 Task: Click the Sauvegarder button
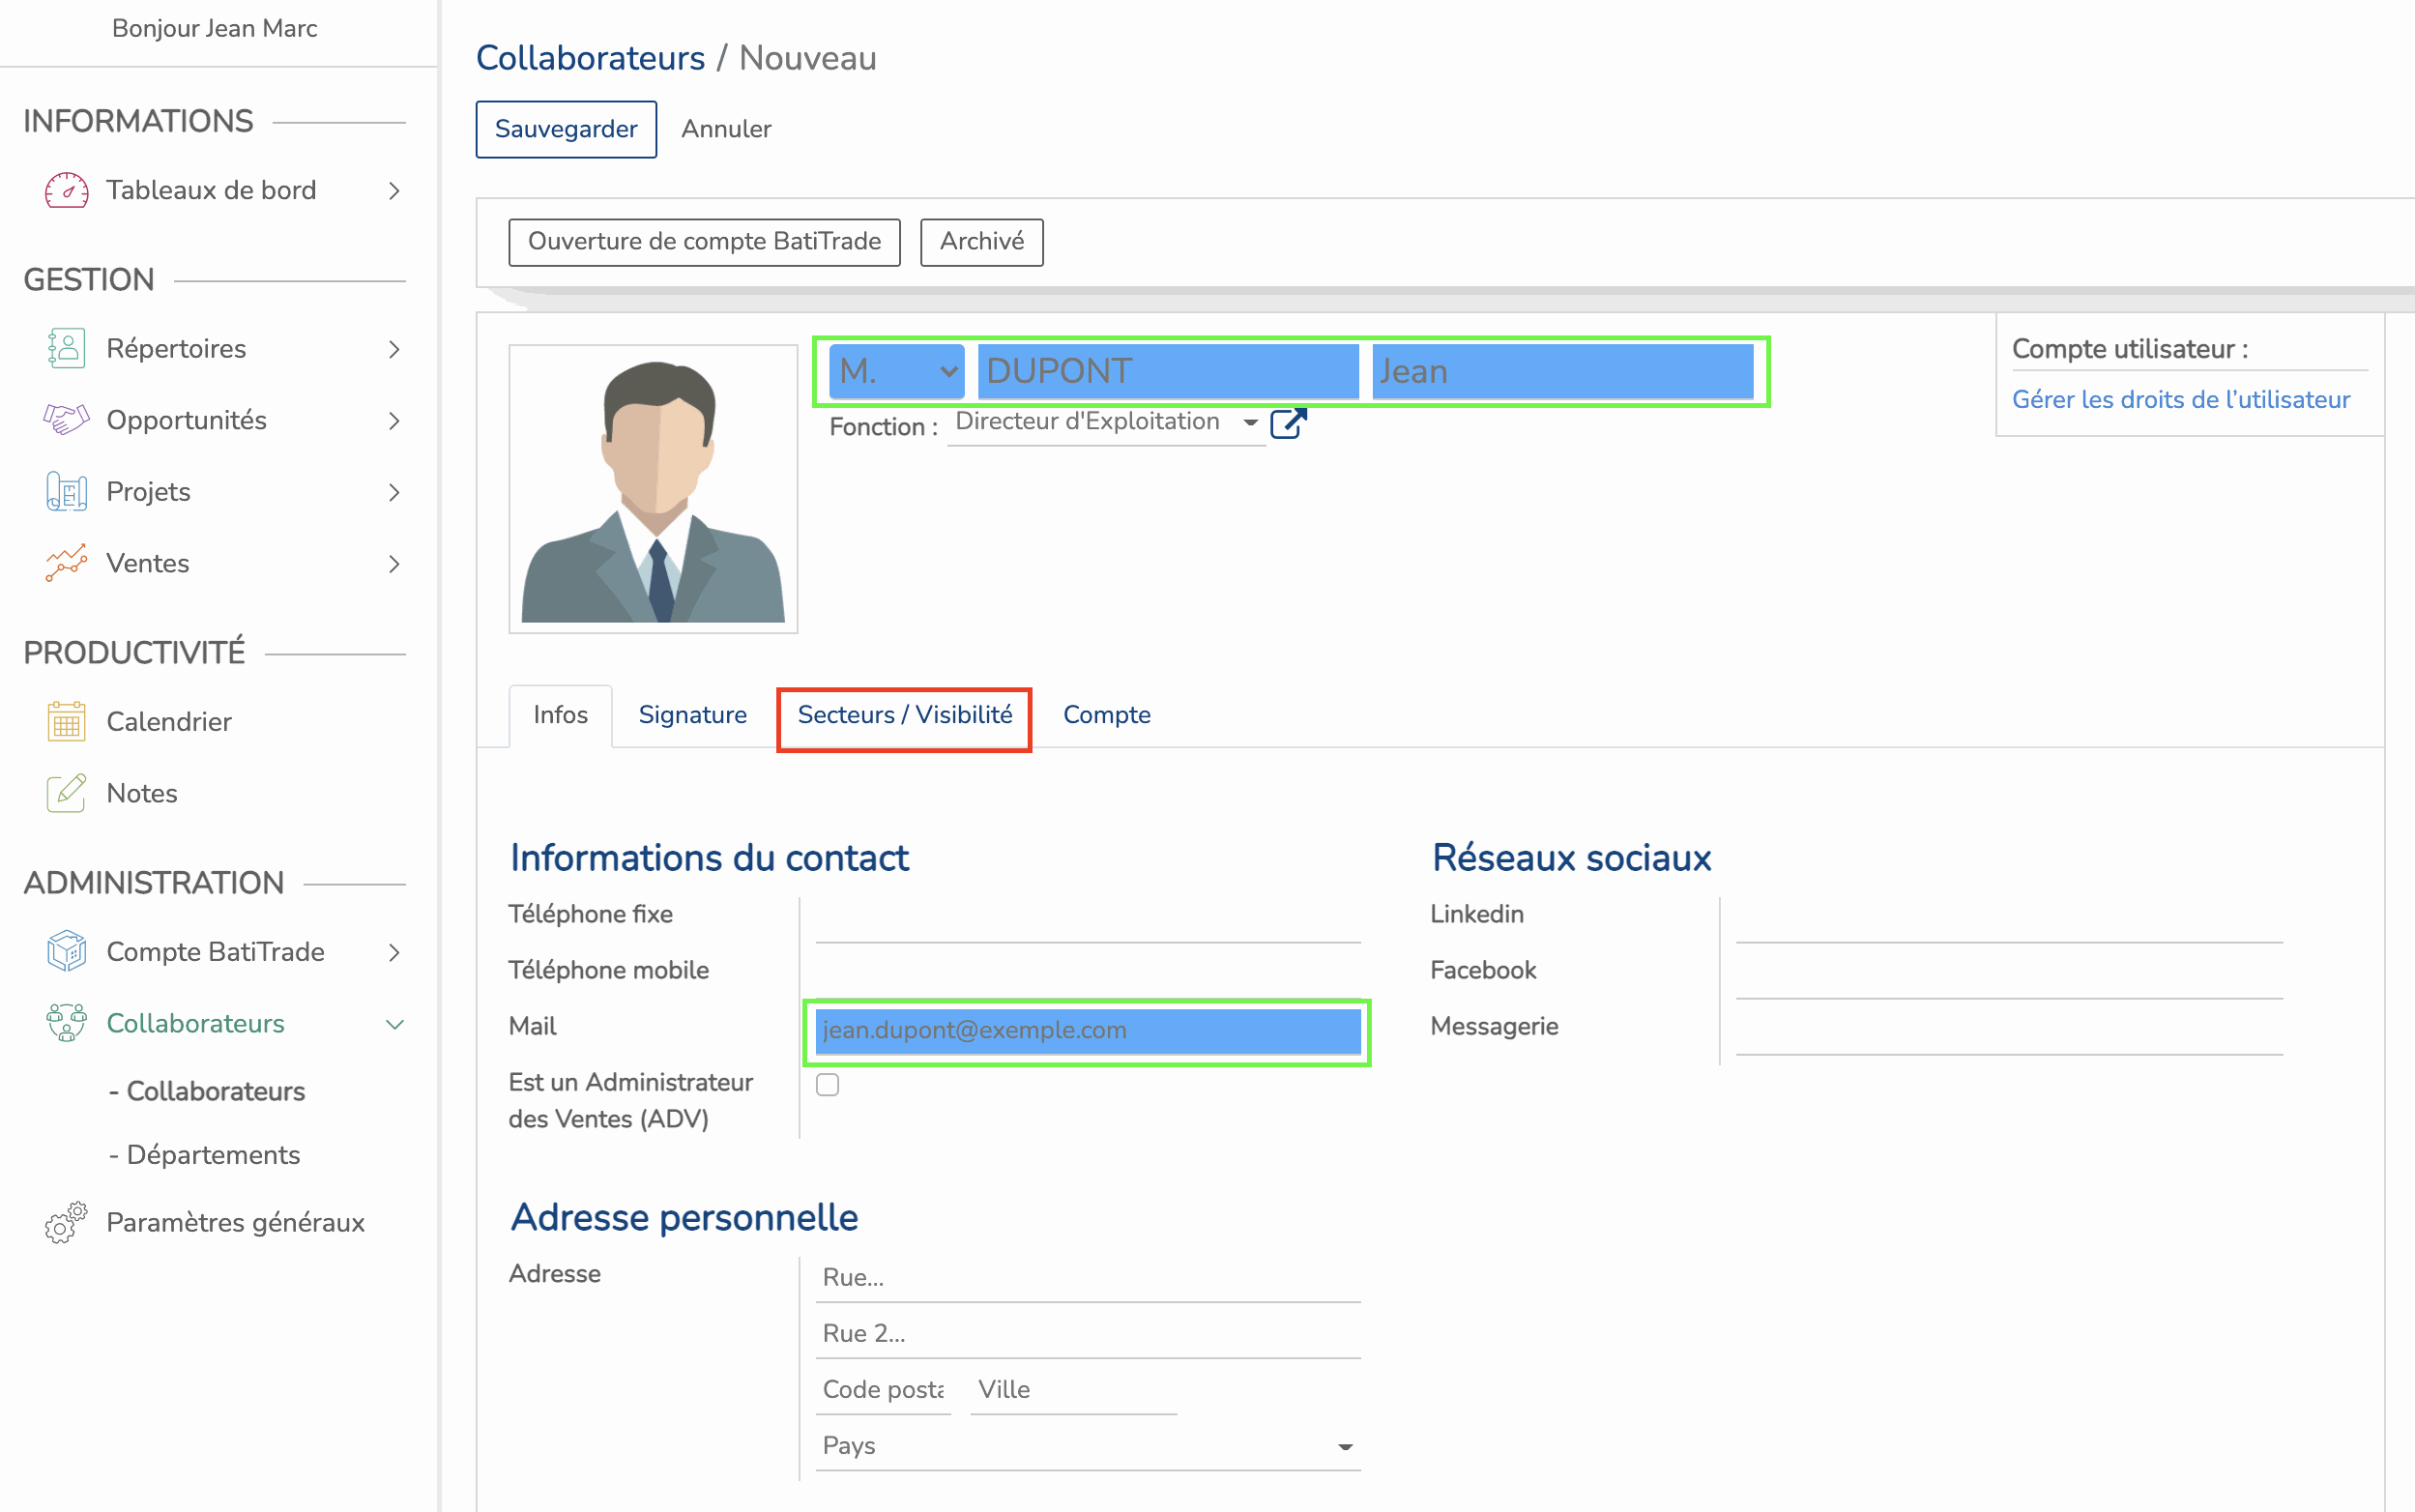click(563, 129)
